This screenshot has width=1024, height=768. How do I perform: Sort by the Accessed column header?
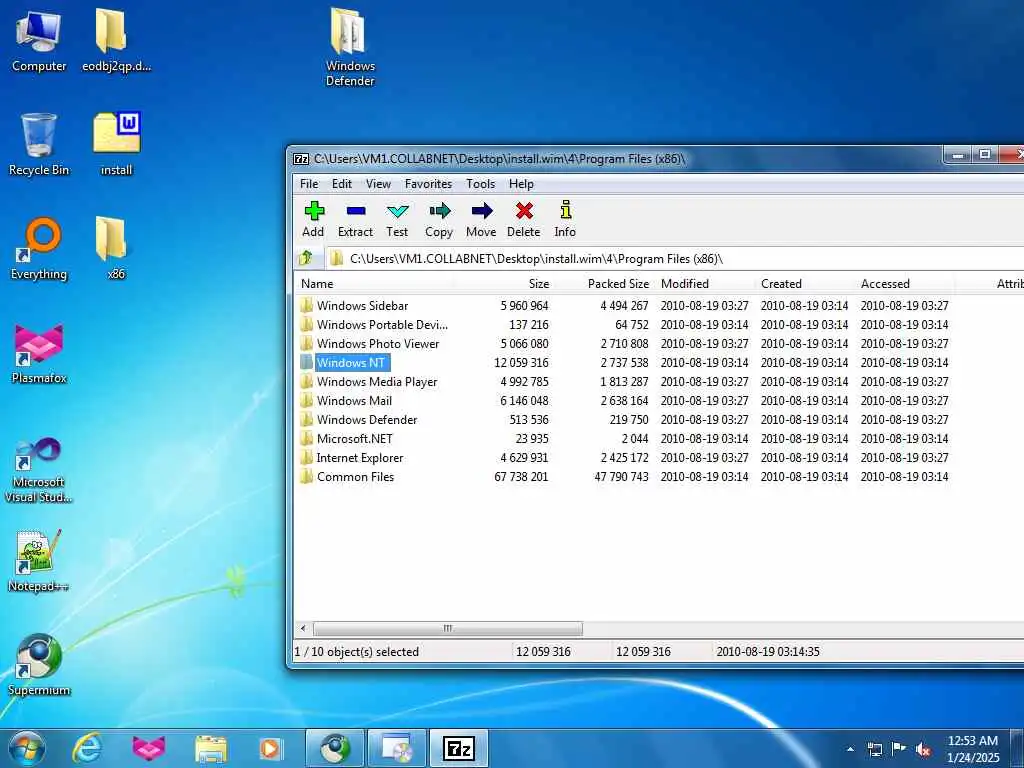[904, 283]
